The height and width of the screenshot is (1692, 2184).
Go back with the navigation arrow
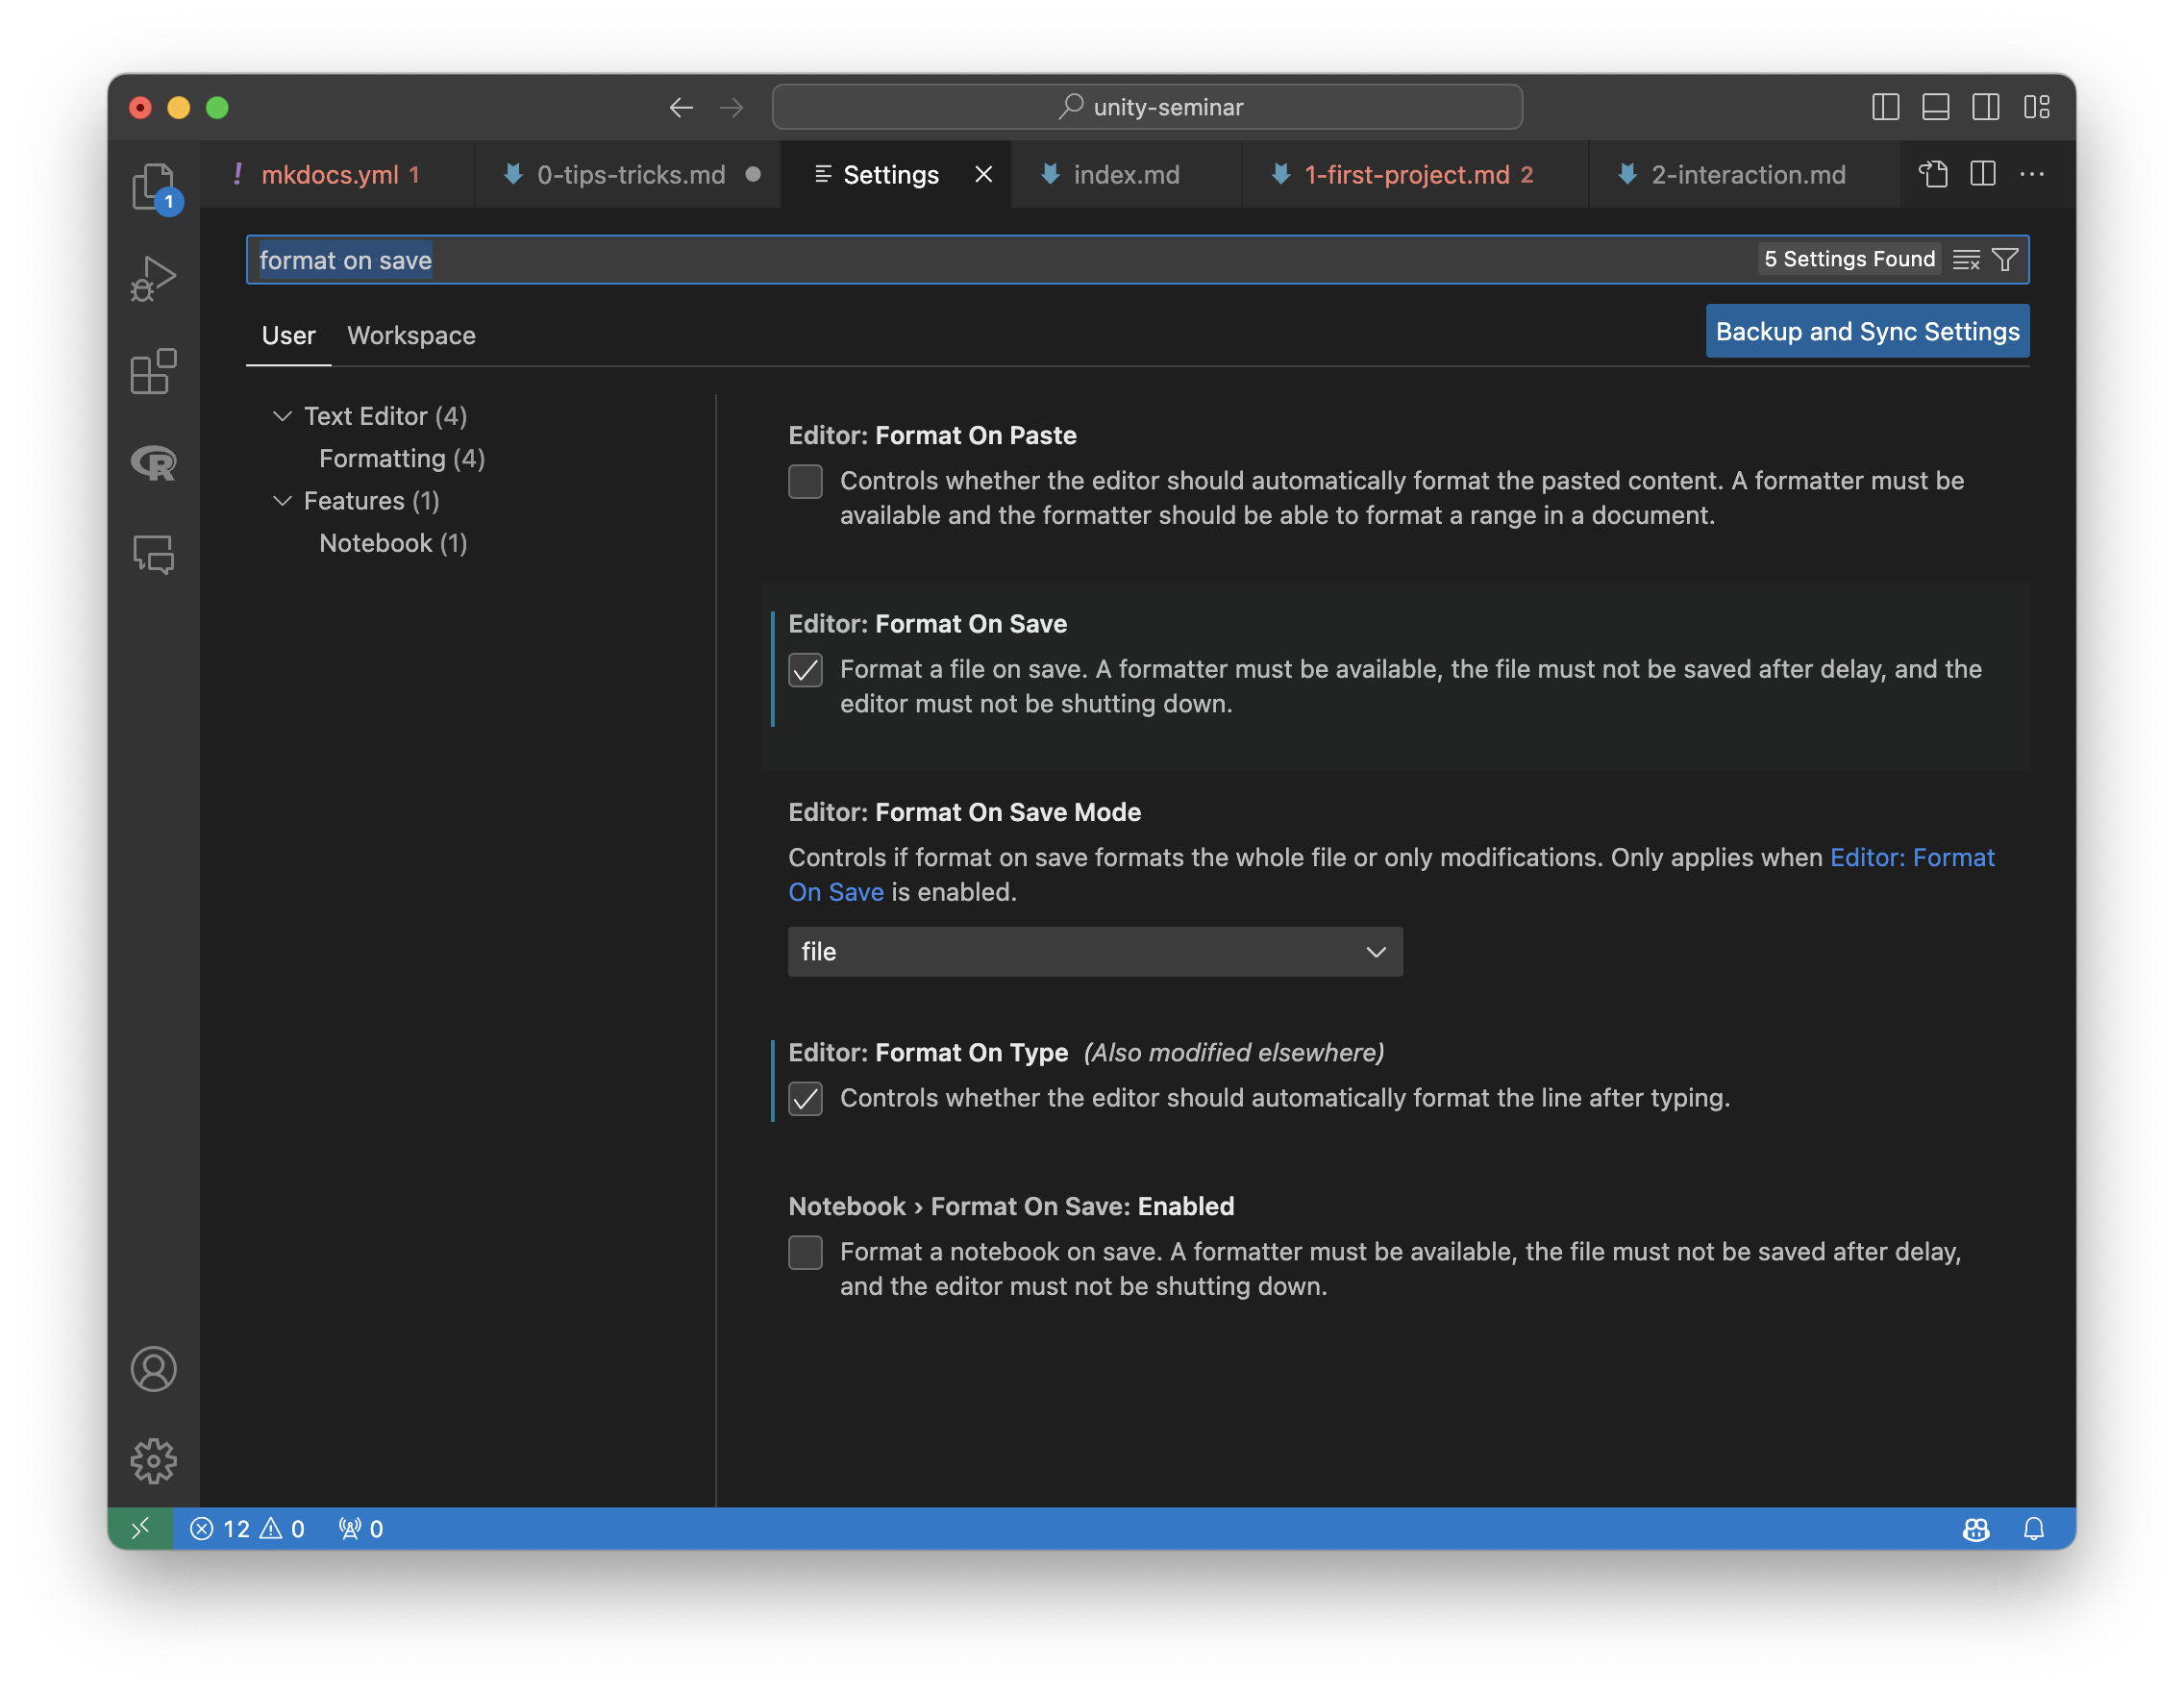click(681, 107)
